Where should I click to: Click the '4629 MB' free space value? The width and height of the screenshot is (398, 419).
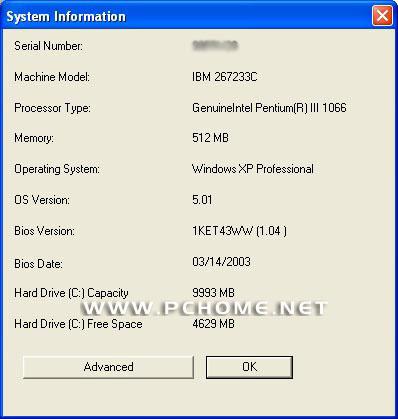click(213, 324)
